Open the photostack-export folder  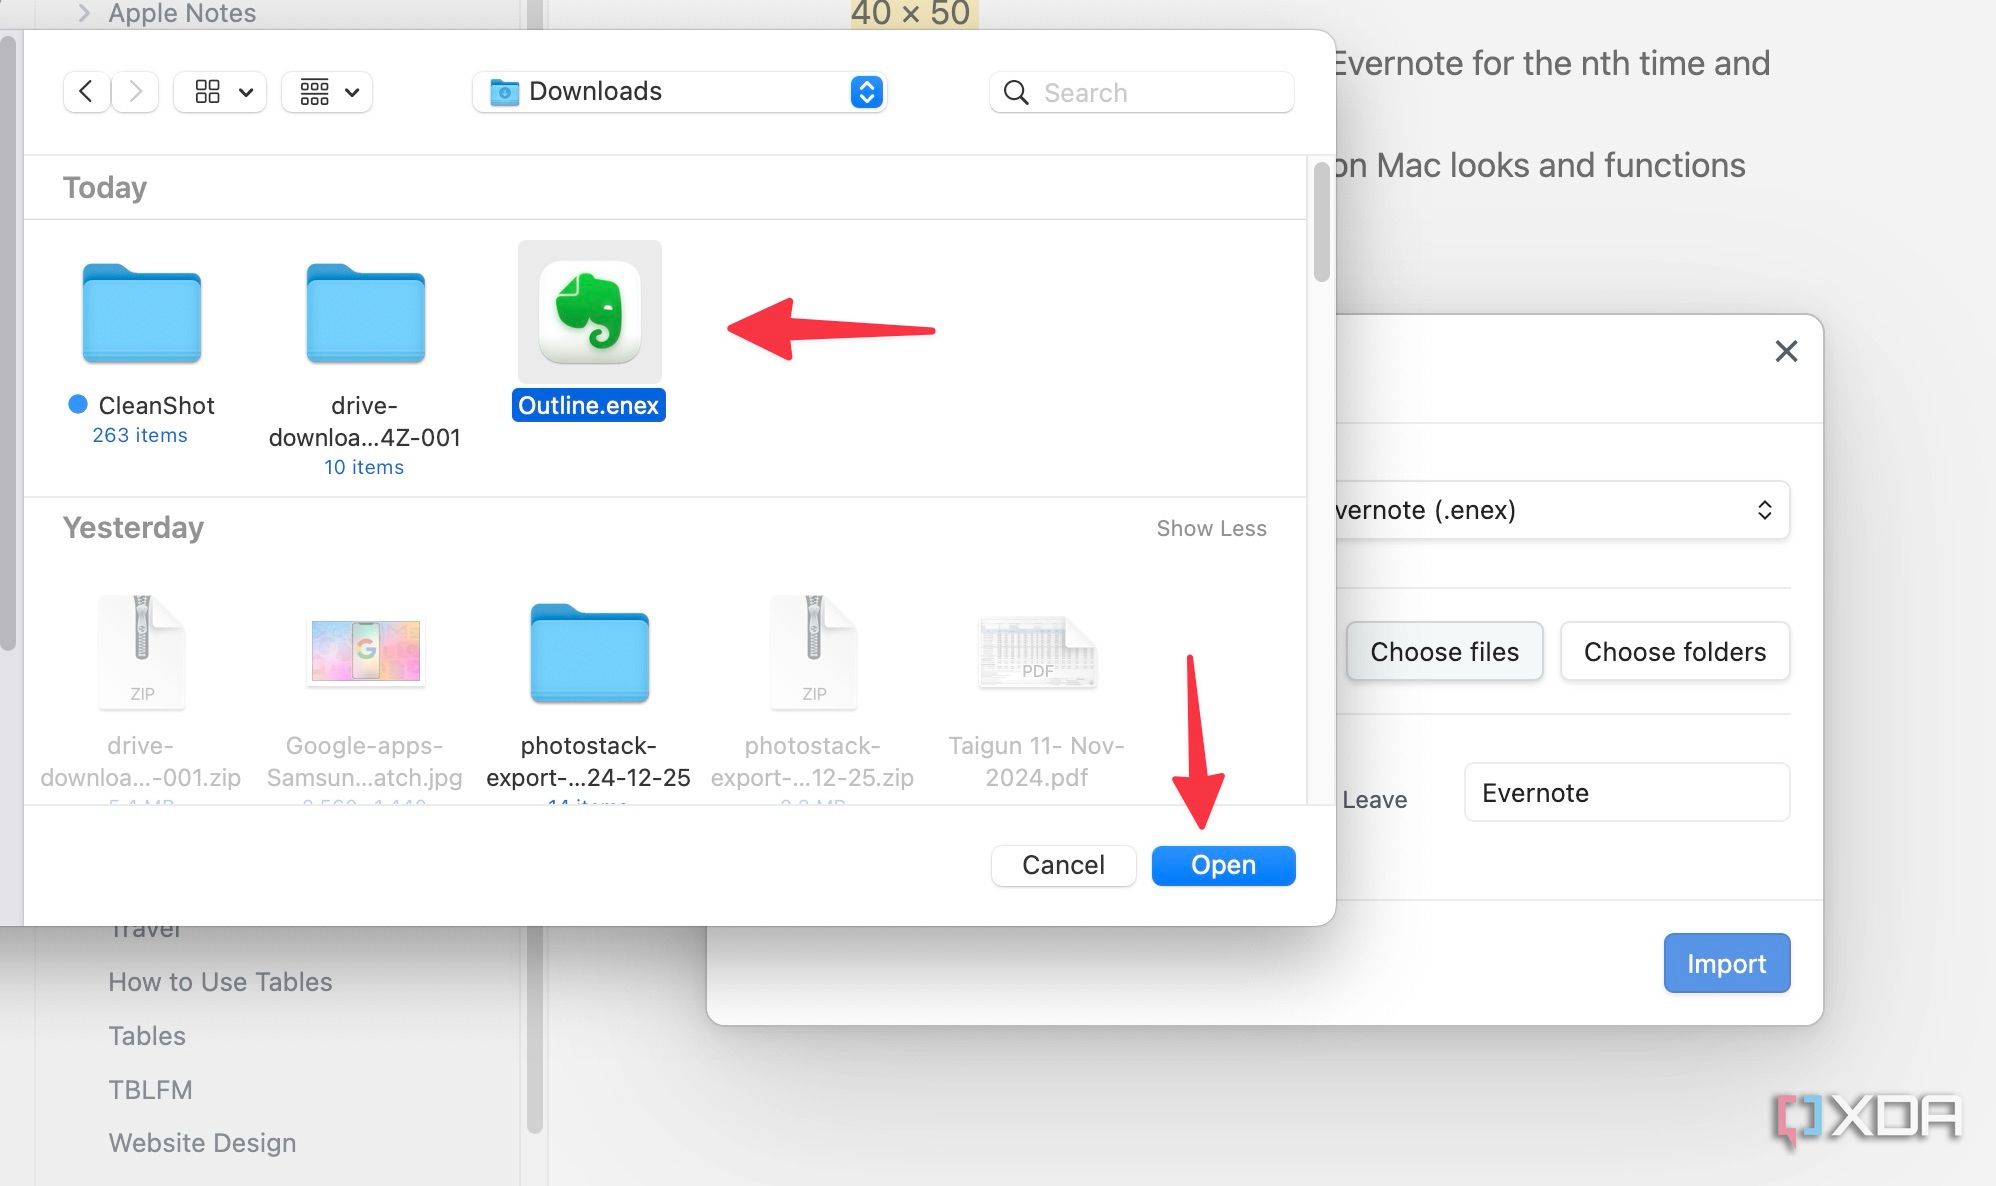(589, 654)
